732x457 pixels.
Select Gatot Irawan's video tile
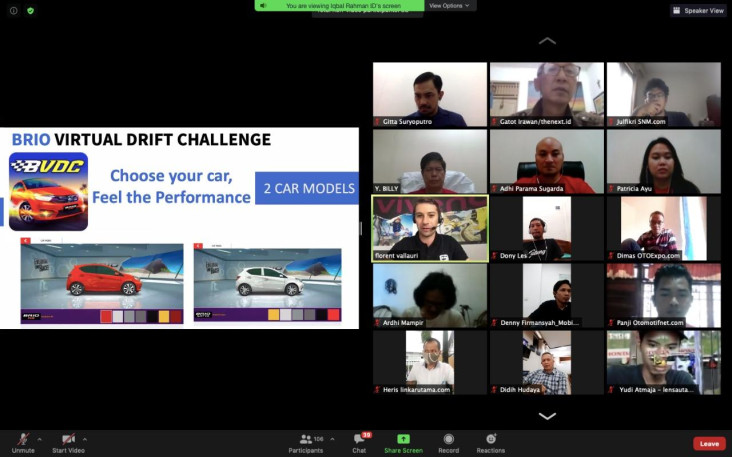coord(547,94)
